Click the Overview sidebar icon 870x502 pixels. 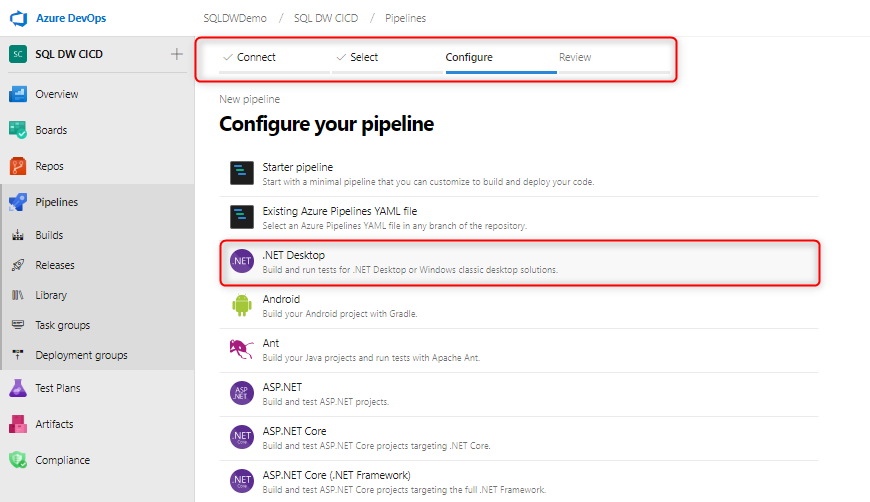point(18,94)
